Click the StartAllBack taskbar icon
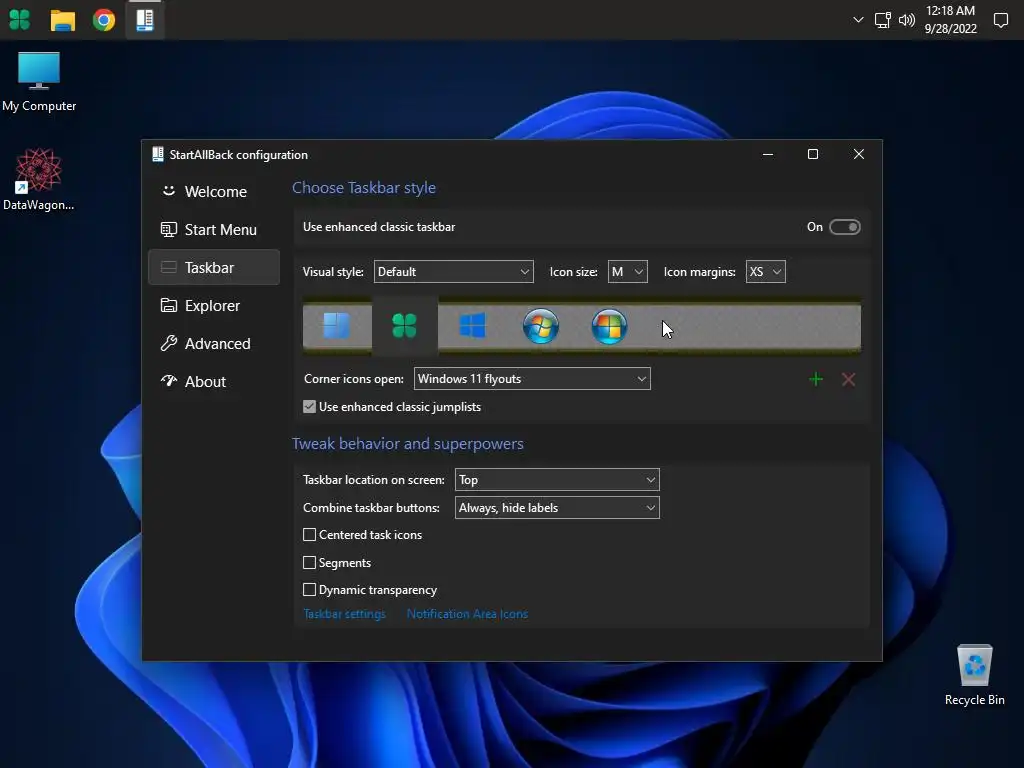 145,20
